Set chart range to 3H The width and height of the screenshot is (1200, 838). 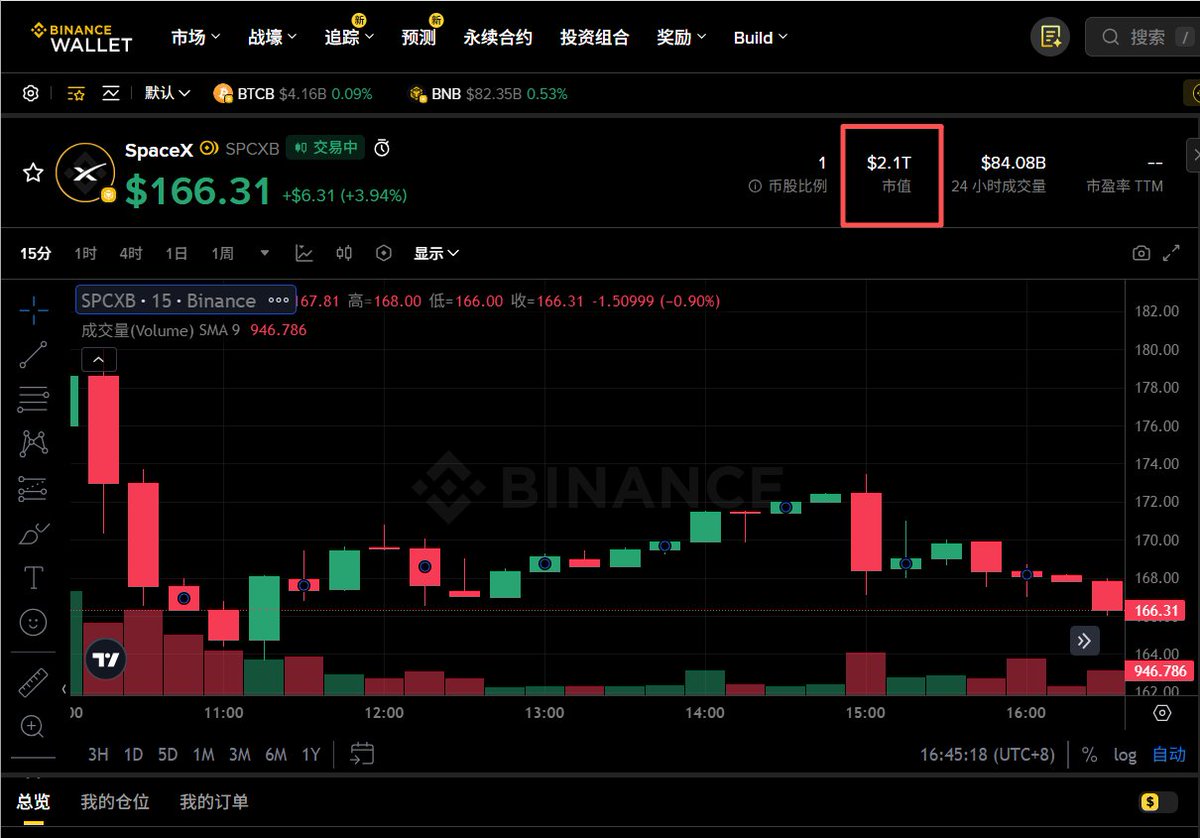pyautogui.click(x=98, y=755)
